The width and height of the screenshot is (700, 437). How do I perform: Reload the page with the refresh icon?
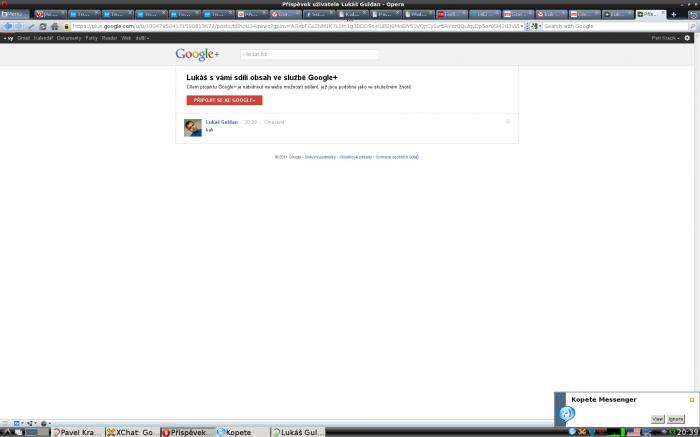coord(43,26)
